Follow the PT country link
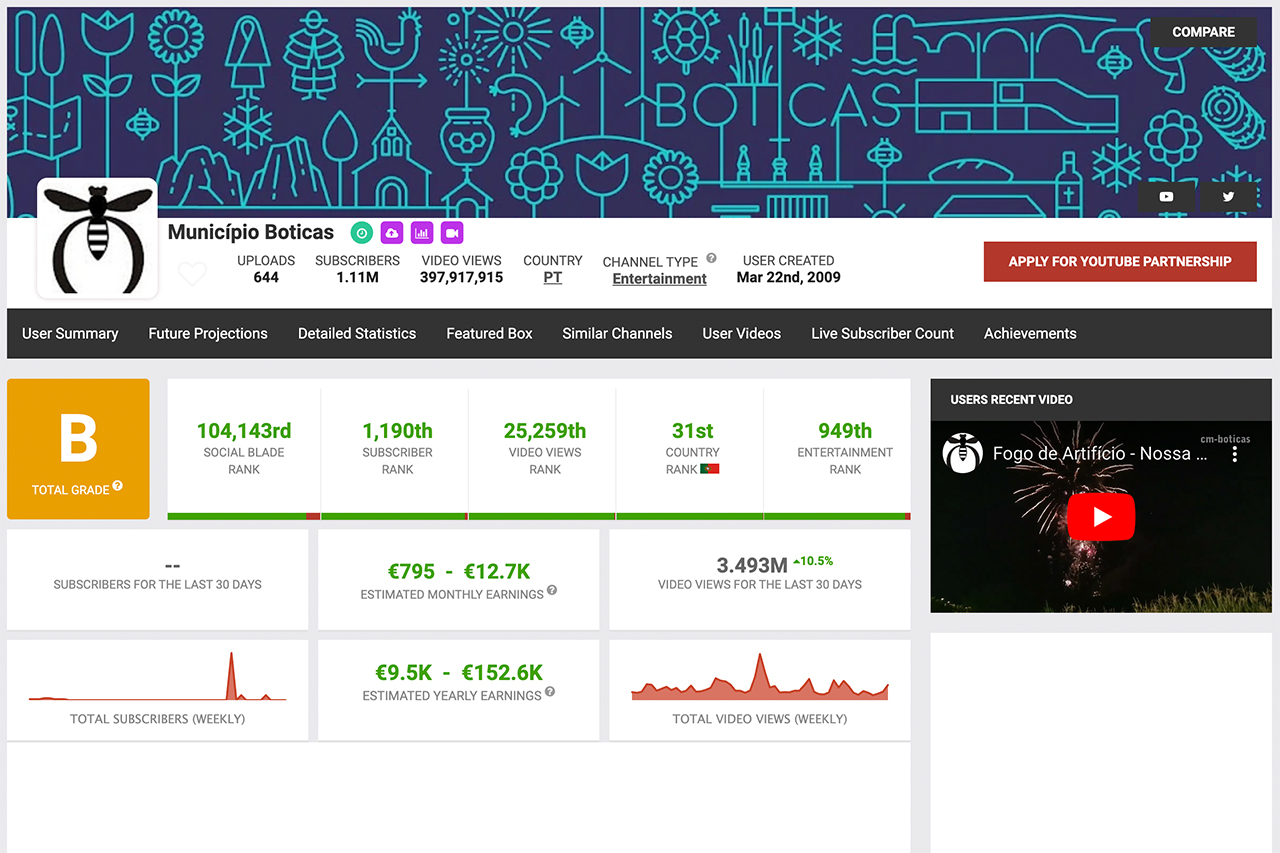 [x=553, y=278]
